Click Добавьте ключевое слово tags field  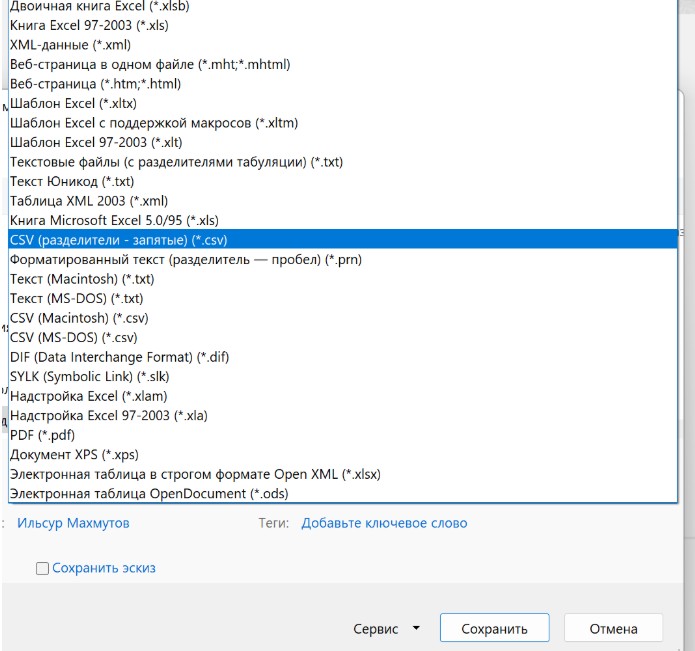[384, 523]
